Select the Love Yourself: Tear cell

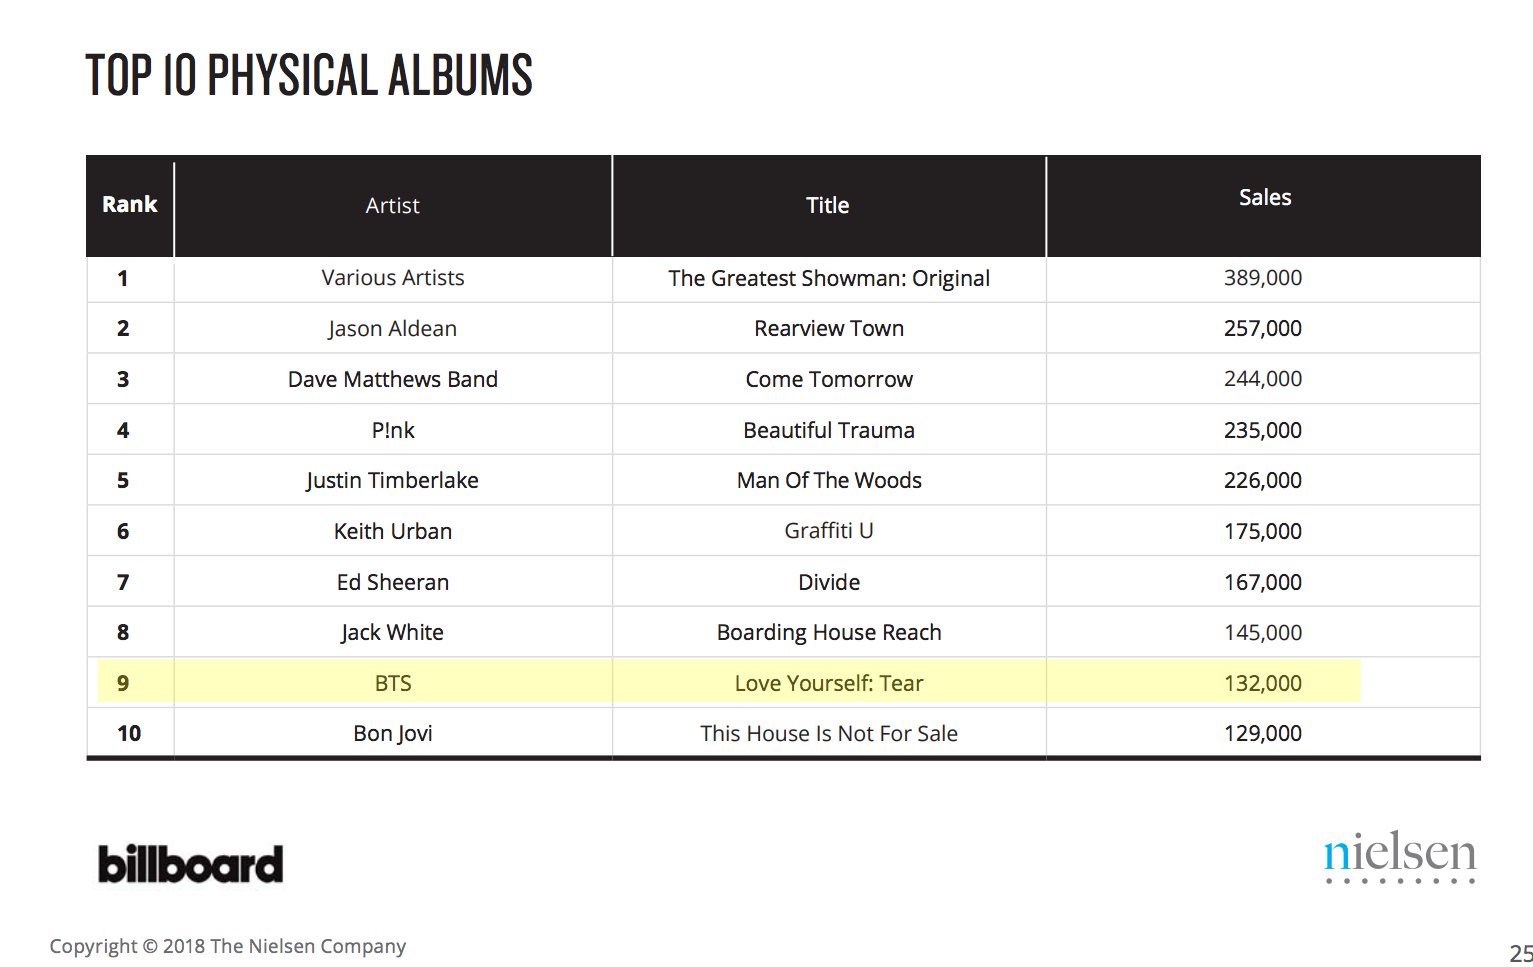(x=828, y=684)
